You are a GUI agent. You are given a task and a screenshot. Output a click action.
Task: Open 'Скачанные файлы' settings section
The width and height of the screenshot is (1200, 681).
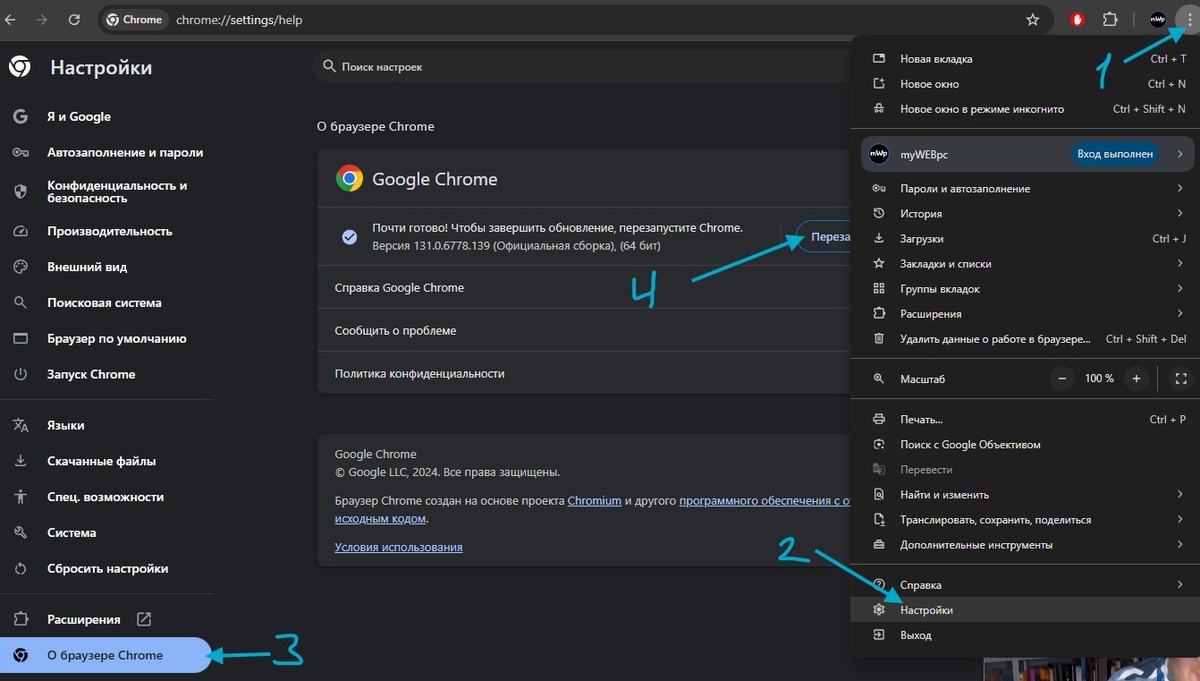pyautogui.click(x=106, y=462)
